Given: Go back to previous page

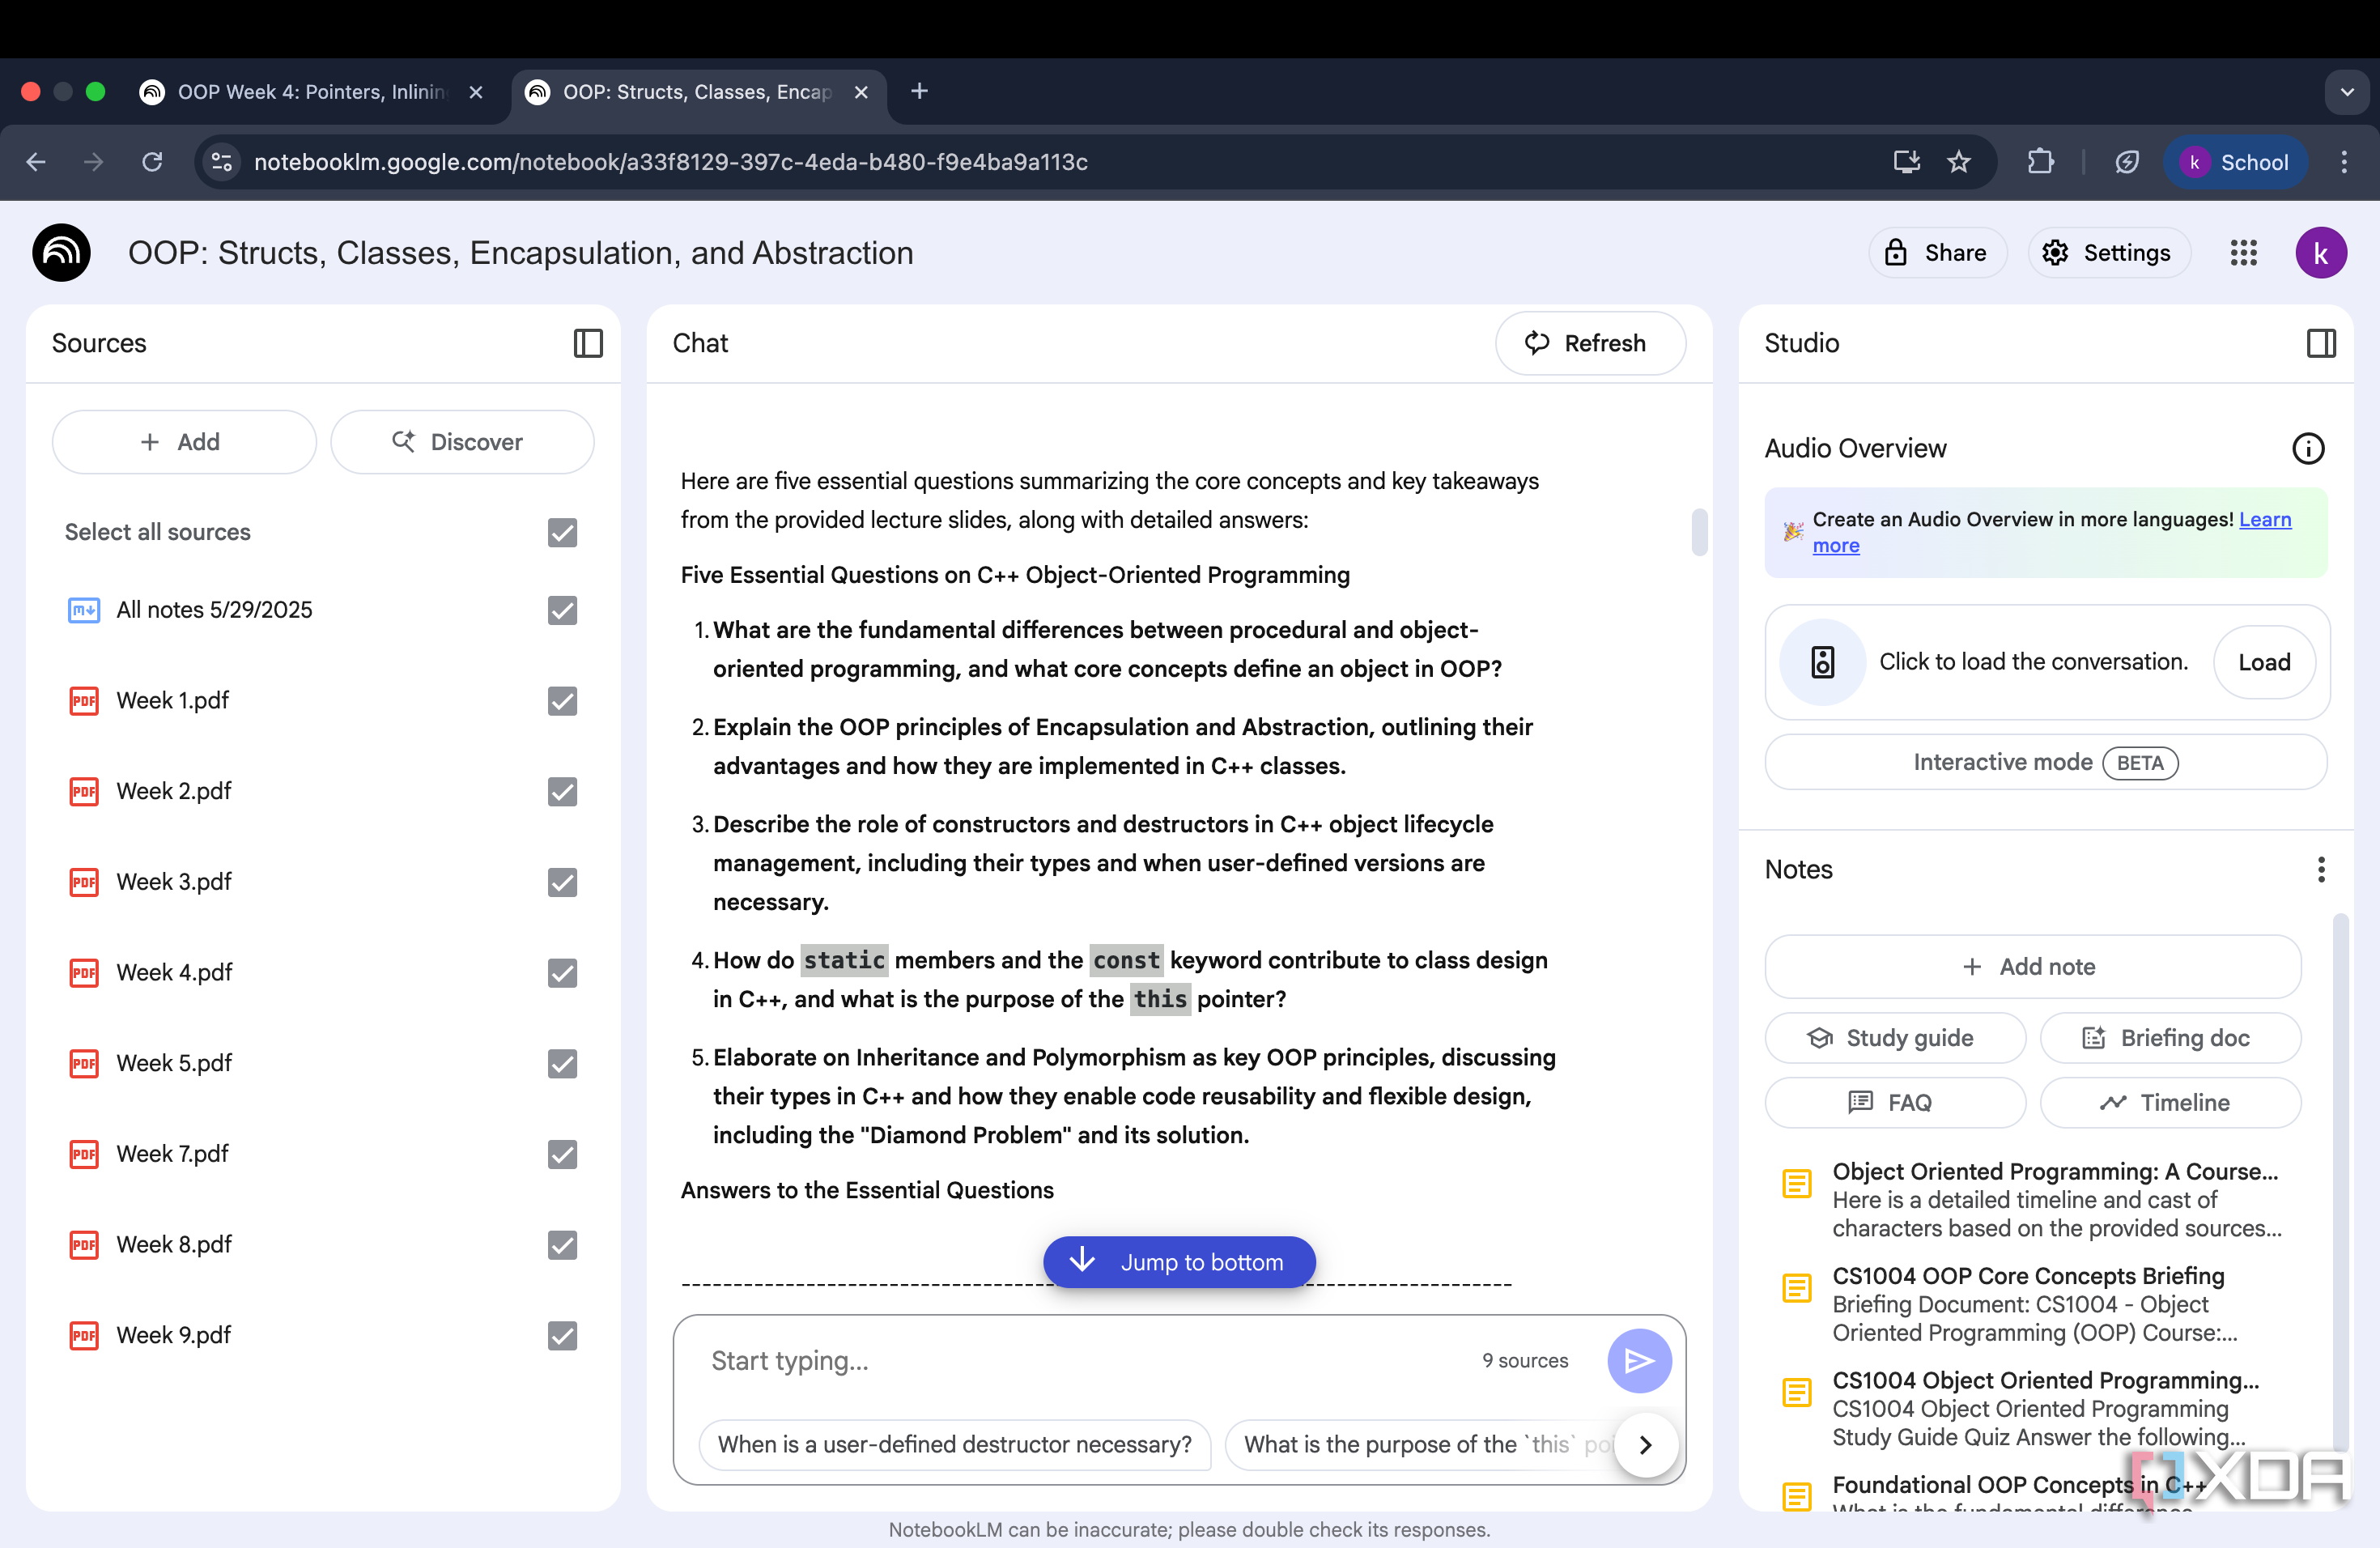Looking at the screenshot, I should (36, 162).
